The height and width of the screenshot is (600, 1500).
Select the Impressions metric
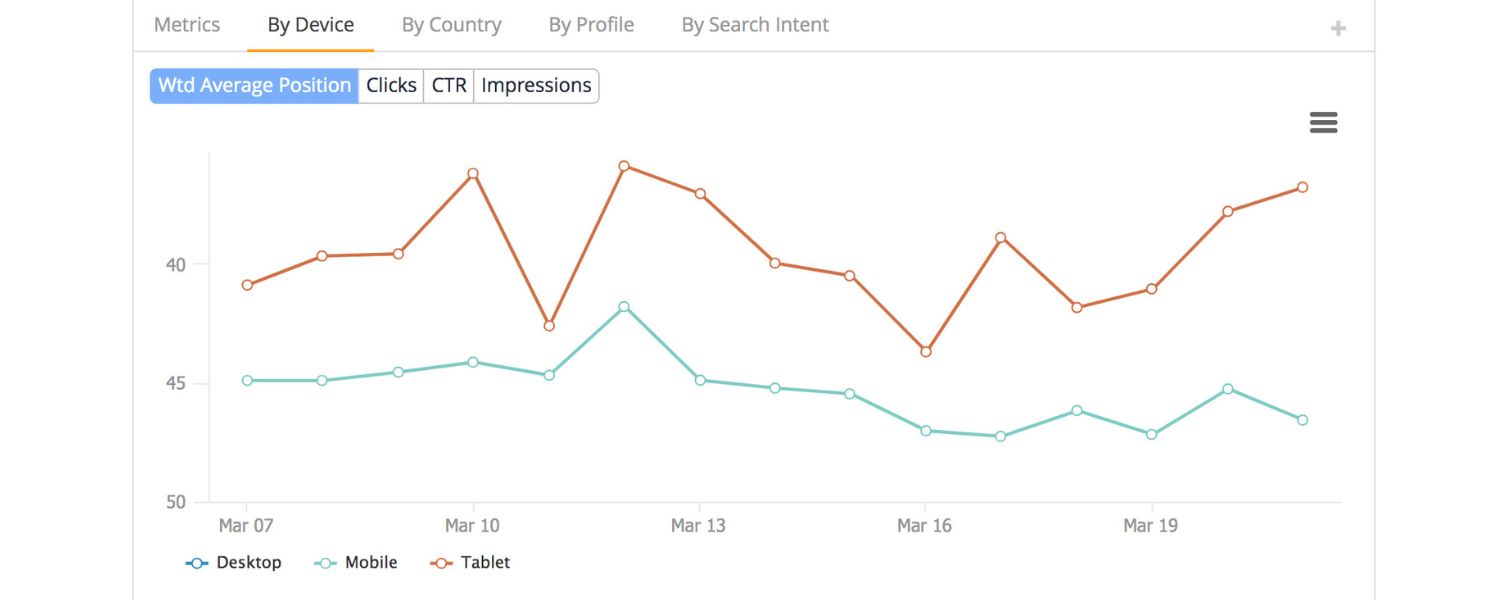pos(536,85)
